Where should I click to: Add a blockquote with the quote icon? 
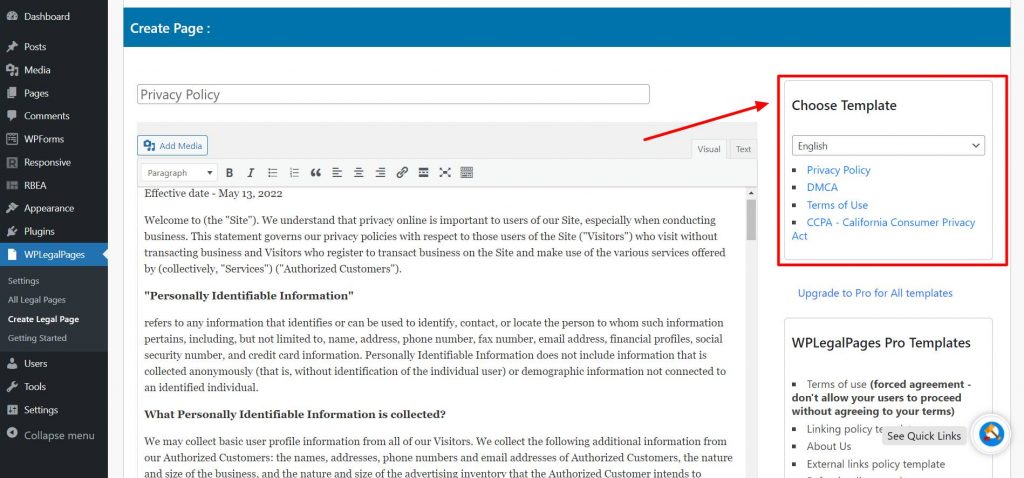tap(316, 173)
